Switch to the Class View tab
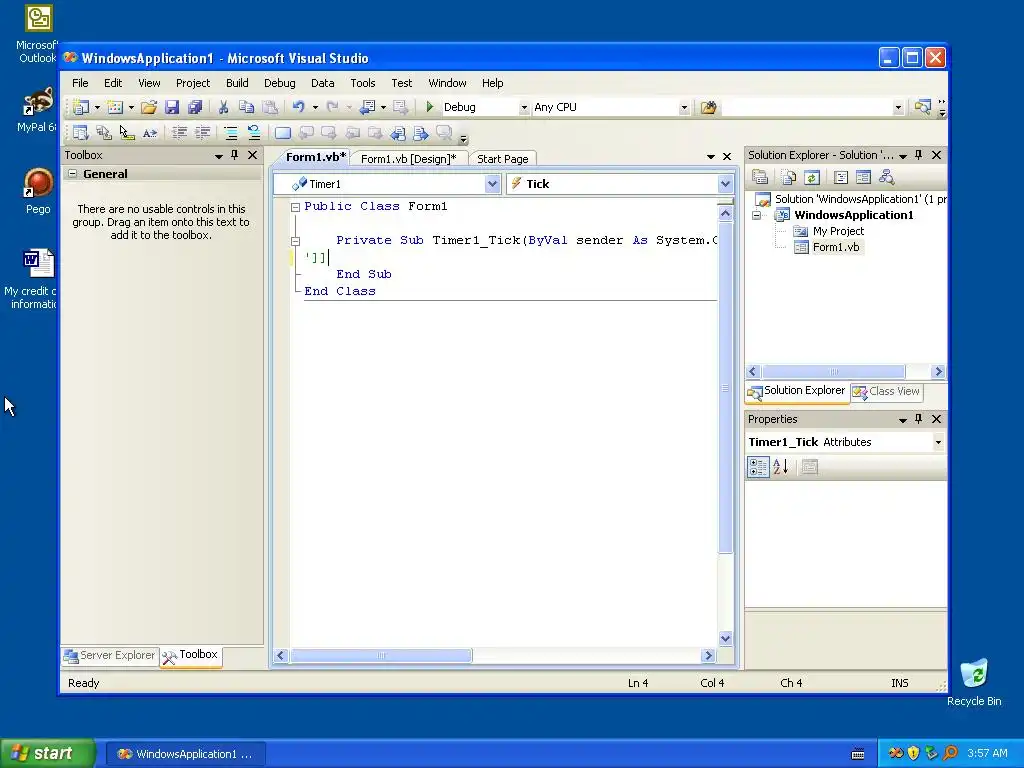This screenshot has width=1024, height=768. (x=886, y=391)
